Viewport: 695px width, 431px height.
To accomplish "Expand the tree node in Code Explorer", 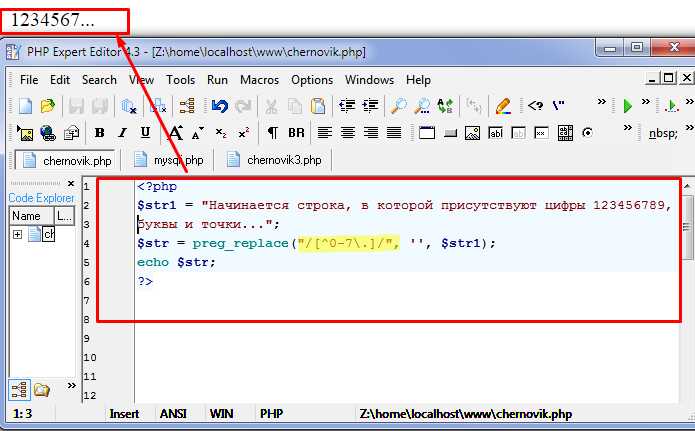I will pyautogui.click(x=17, y=234).
